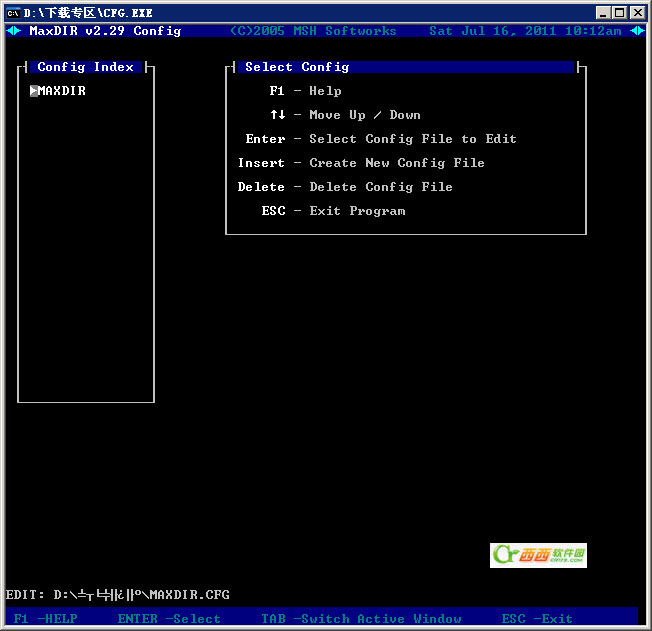Click the Move Up / Down line
Image resolution: width=652 pixels, height=631 pixels.
coord(345,115)
